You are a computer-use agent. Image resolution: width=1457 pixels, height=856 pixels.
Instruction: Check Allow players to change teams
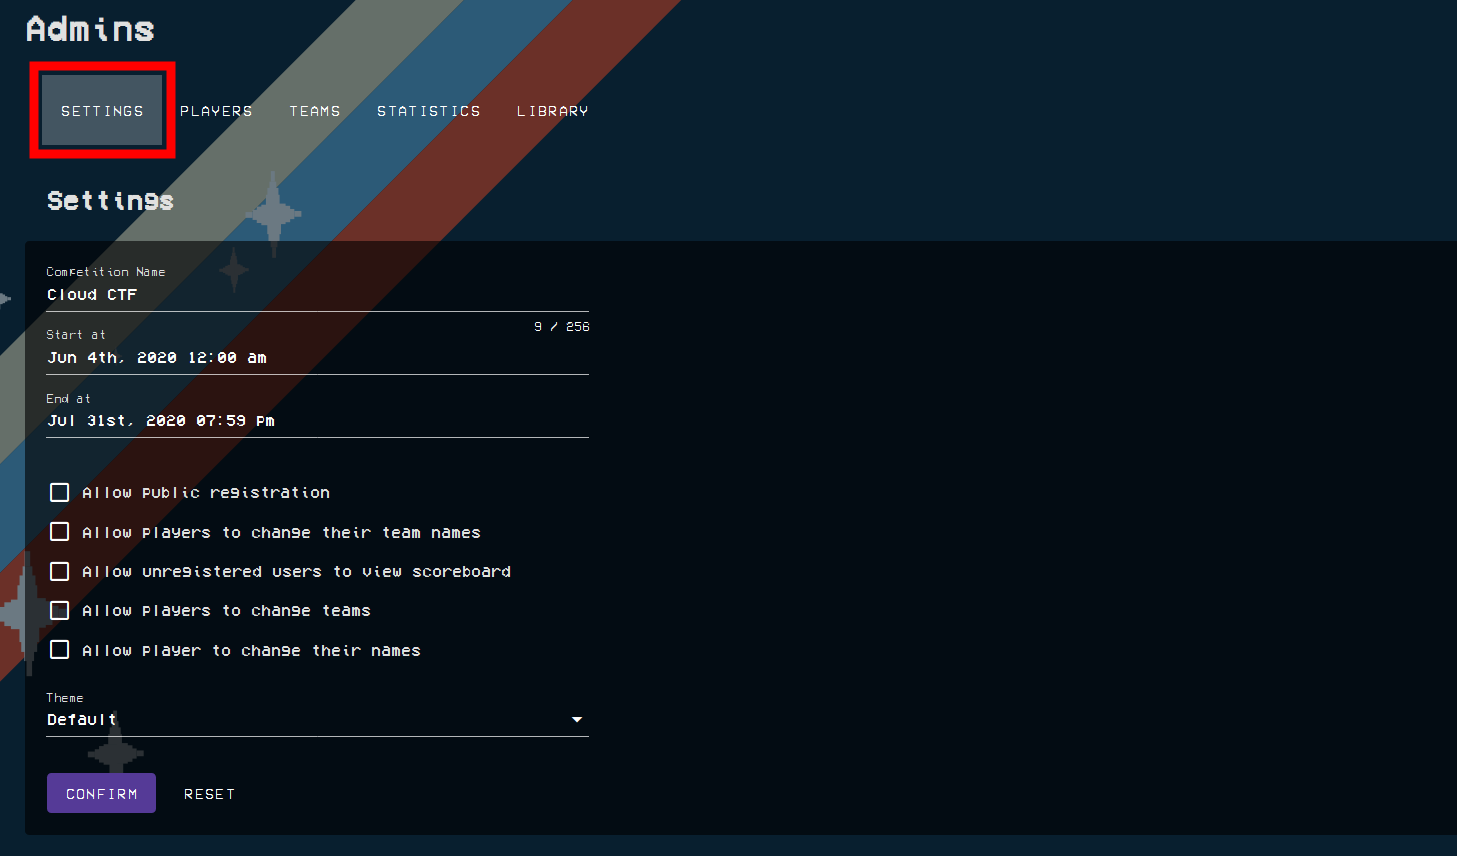tap(59, 610)
